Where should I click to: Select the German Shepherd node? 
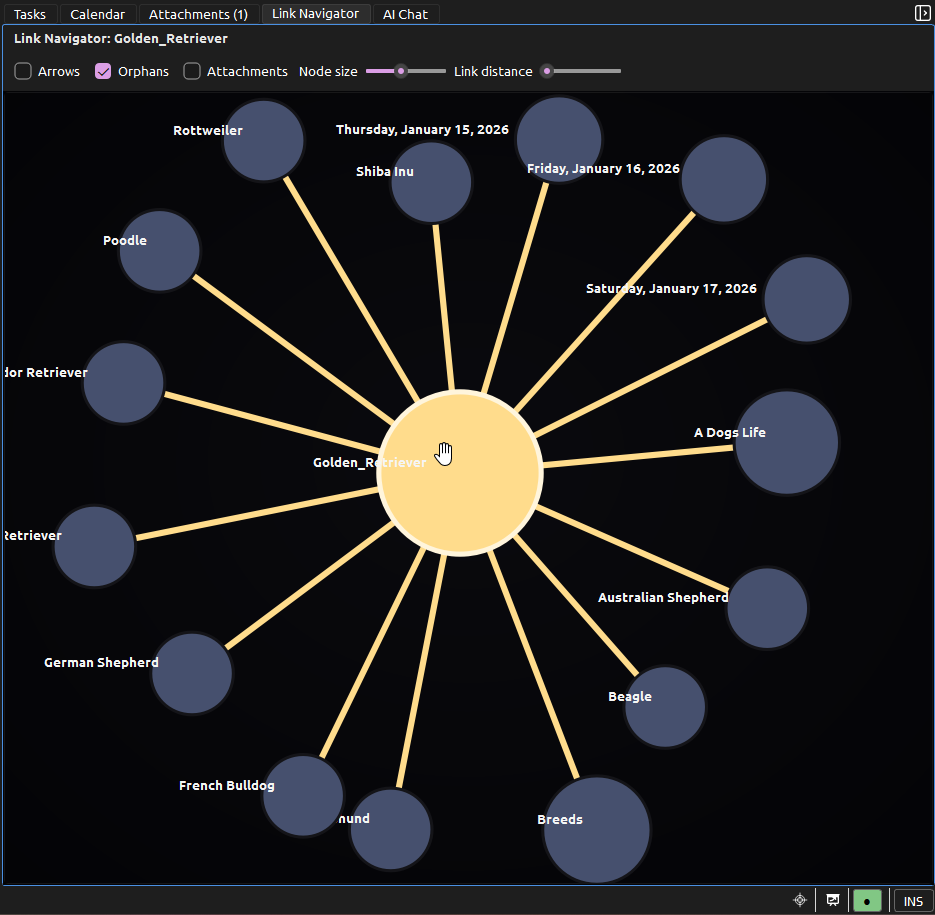pos(191,673)
